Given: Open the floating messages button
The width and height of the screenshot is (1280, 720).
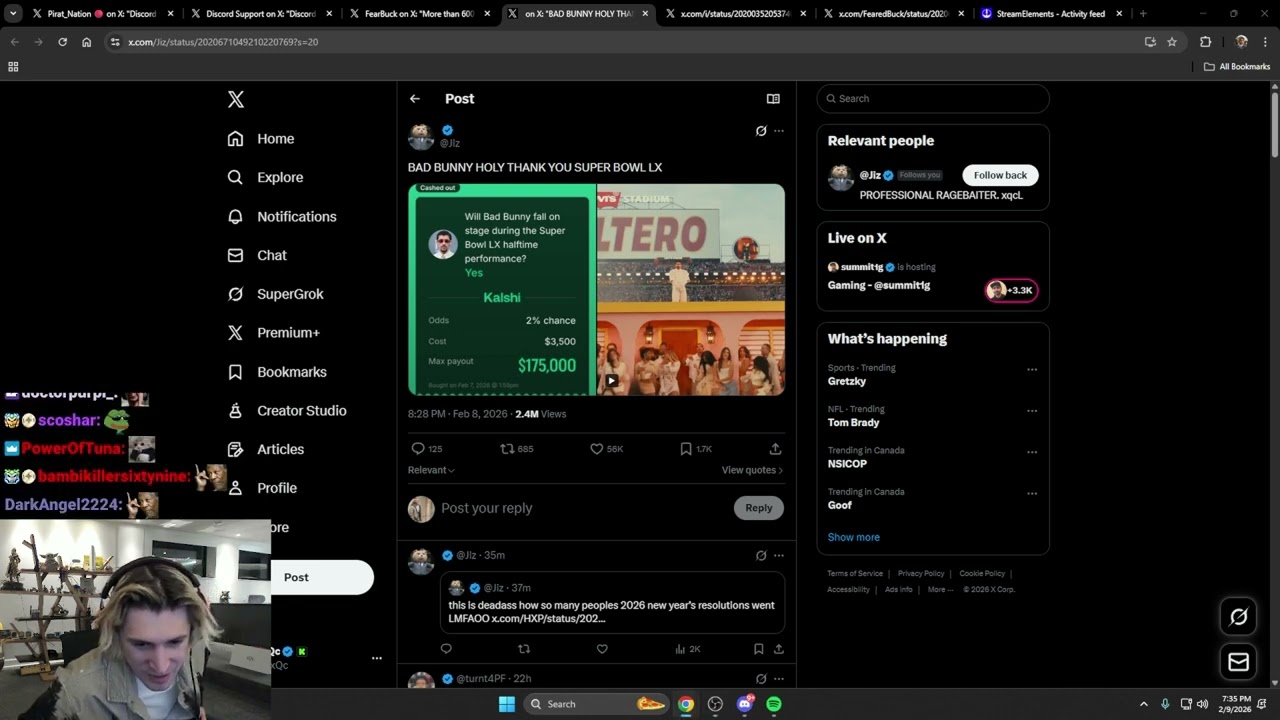Looking at the screenshot, I should point(1238,662).
